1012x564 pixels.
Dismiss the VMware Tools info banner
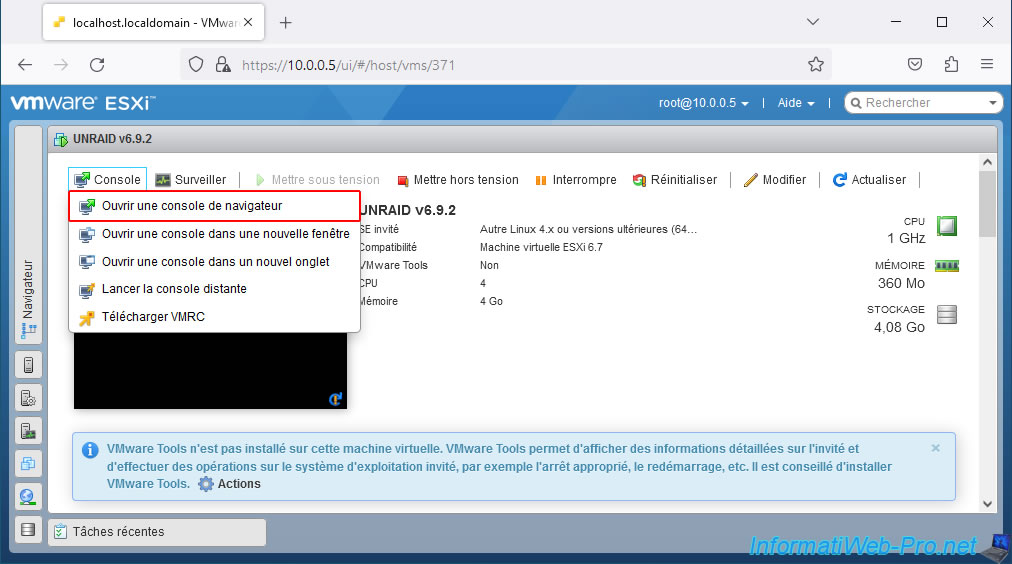[x=935, y=448]
